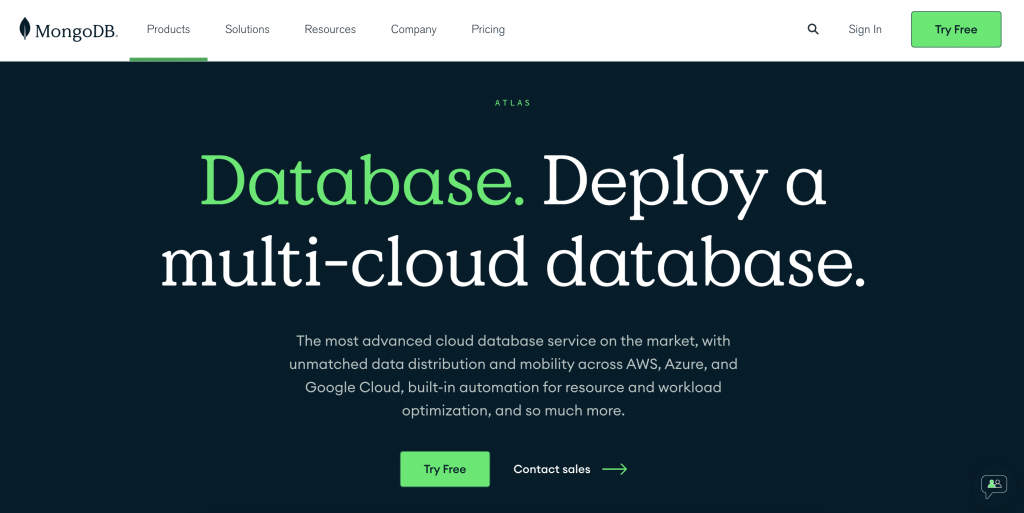Image resolution: width=1024 pixels, height=513 pixels.
Task: Click Try Free below the description
Action: point(445,469)
